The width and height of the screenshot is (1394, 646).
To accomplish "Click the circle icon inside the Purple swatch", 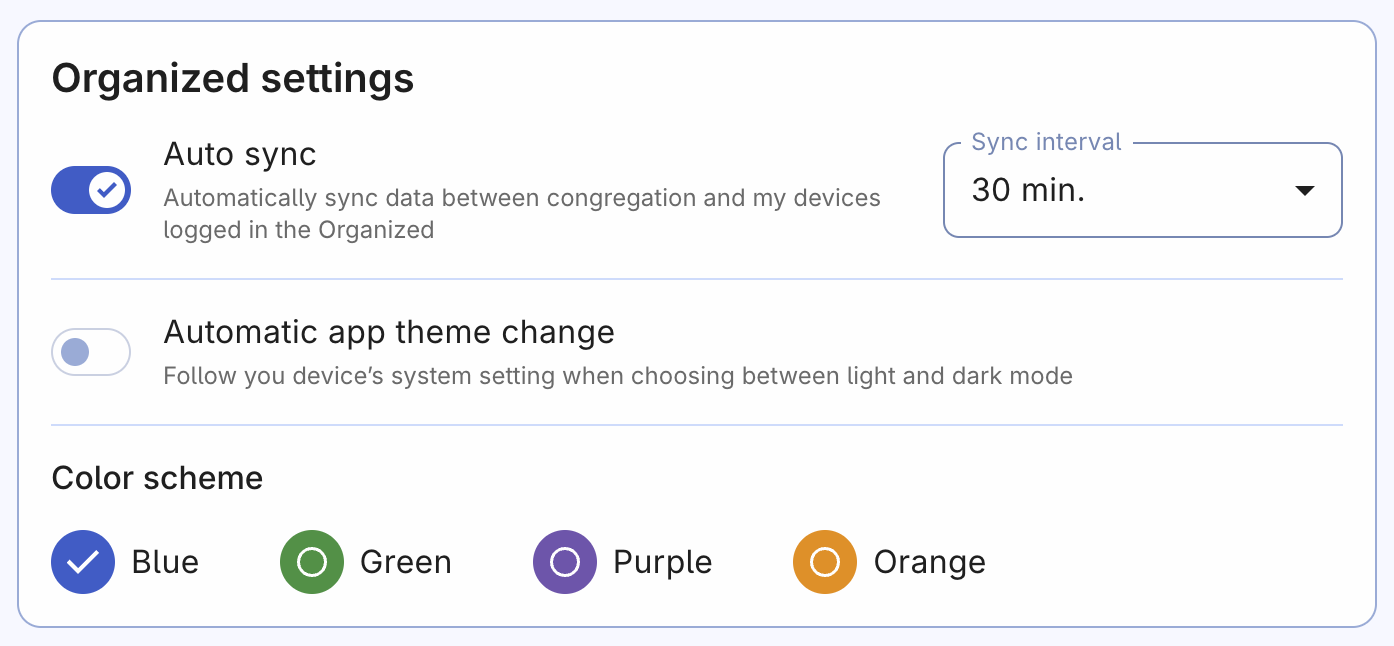I will [x=564, y=562].
